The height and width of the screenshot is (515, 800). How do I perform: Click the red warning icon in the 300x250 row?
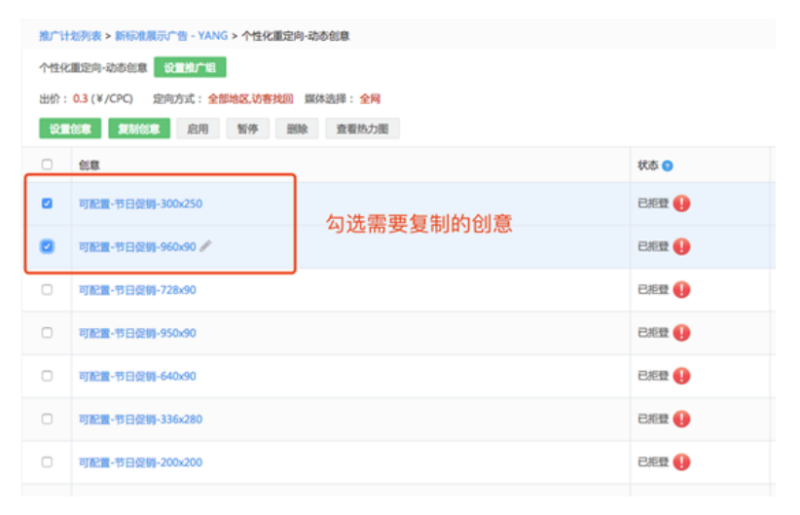pos(682,204)
